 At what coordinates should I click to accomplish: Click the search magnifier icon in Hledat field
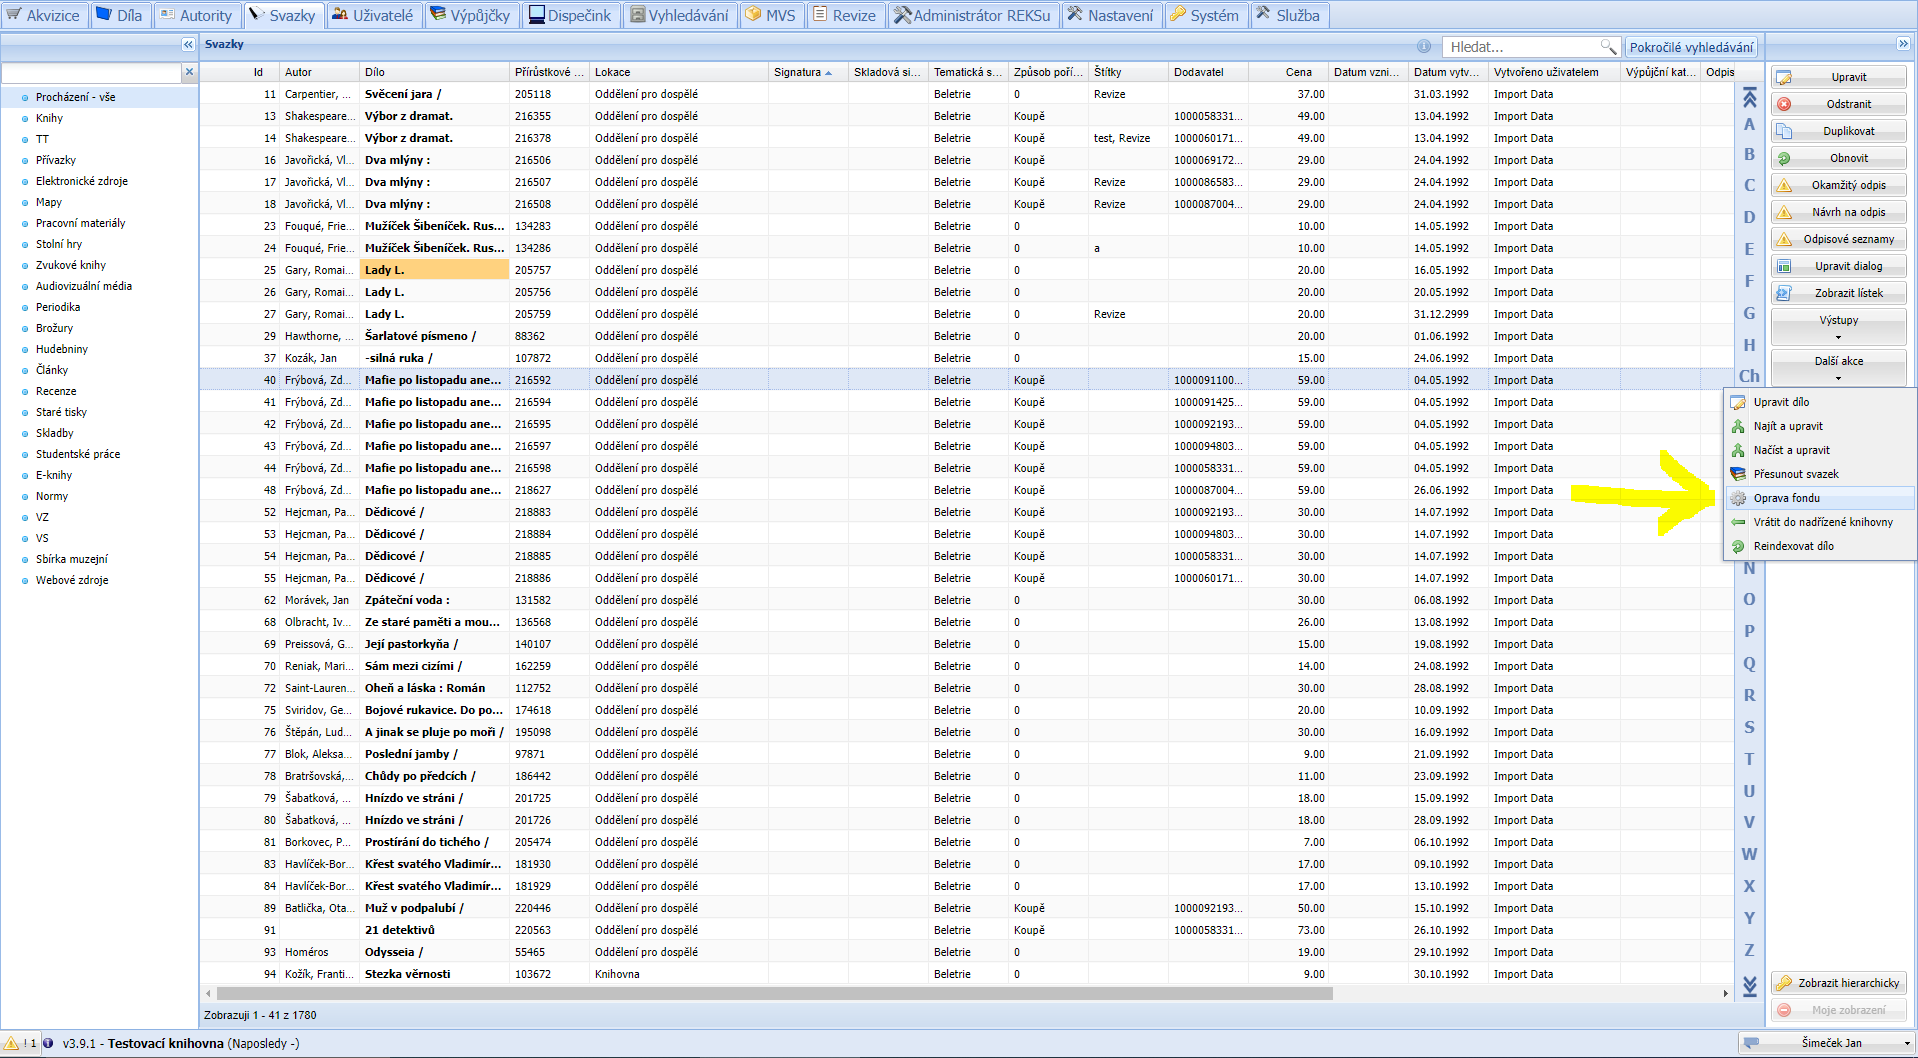pos(1607,47)
